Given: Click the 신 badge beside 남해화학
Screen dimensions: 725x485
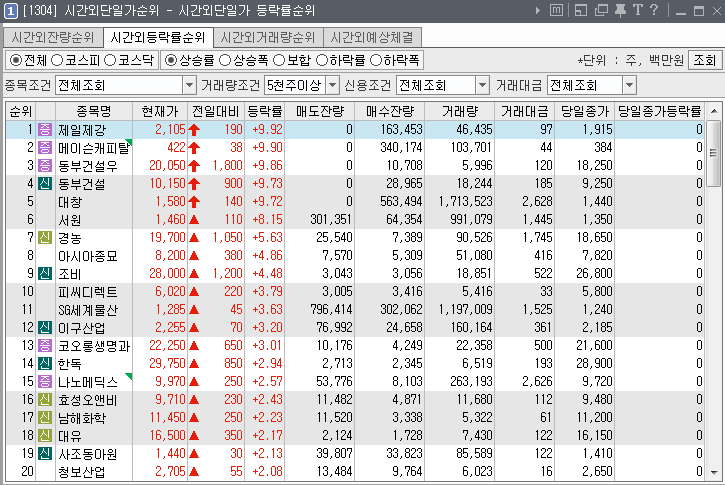Looking at the screenshot, I should click(x=44, y=418).
